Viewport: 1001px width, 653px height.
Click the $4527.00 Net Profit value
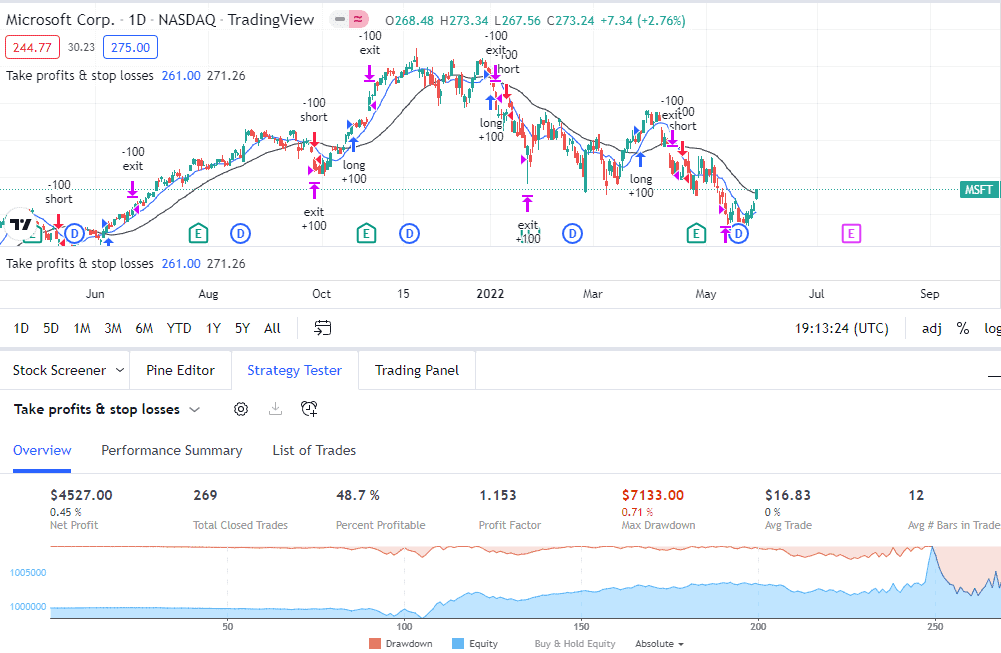[x=81, y=495]
